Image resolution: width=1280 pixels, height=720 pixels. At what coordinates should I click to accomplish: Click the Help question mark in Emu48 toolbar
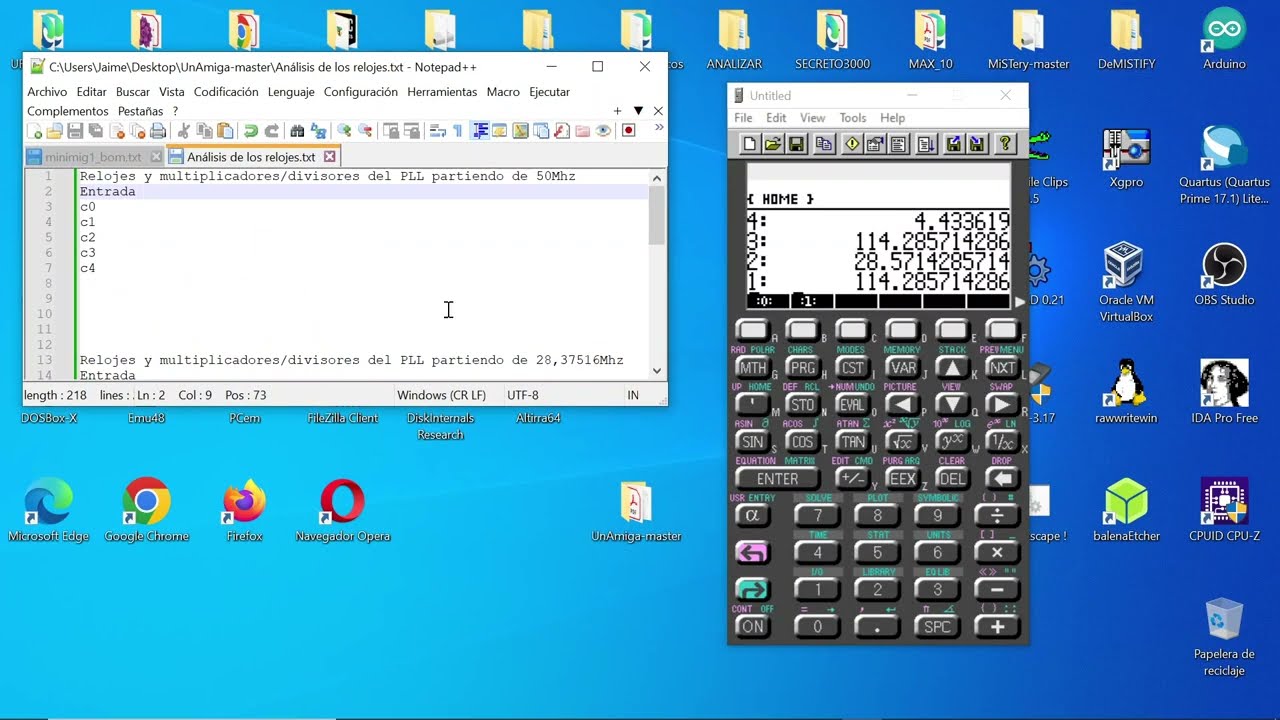point(1005,143)
